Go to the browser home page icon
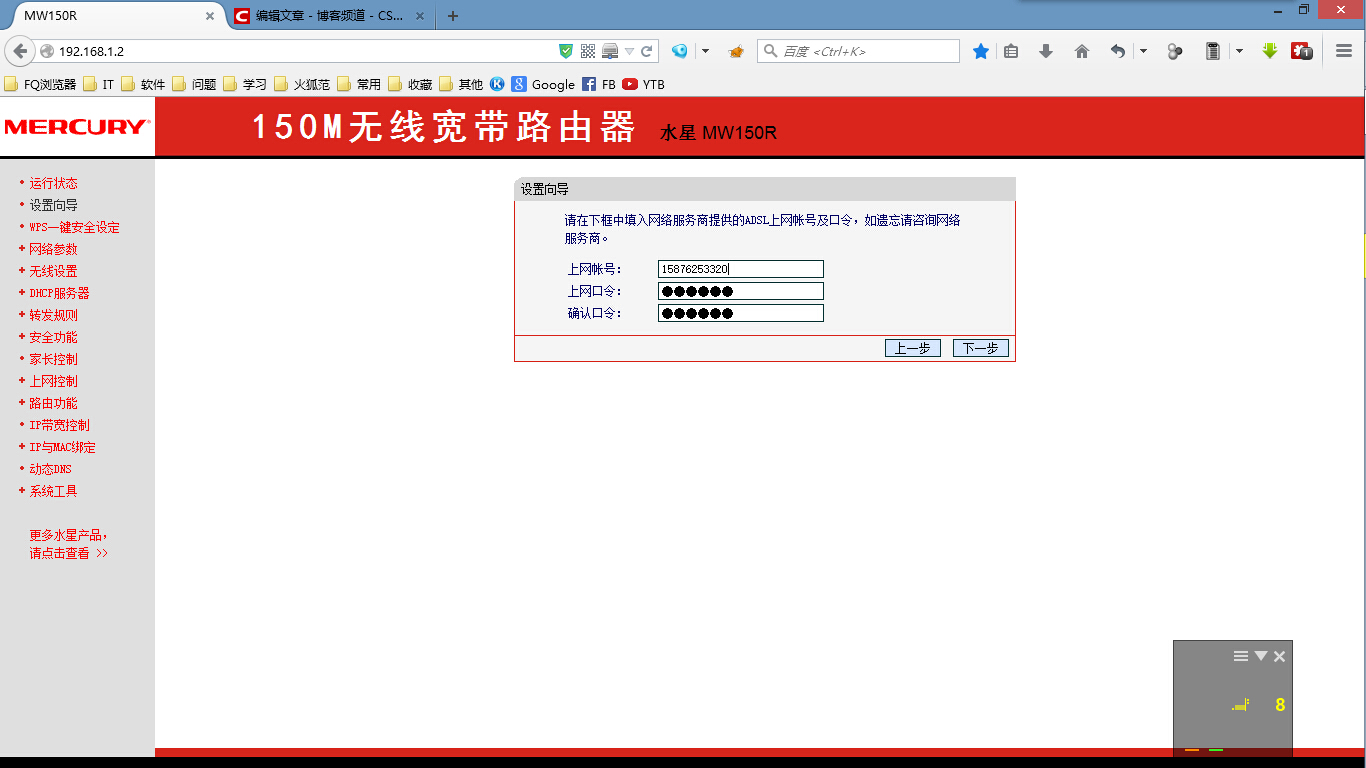The height and width of the screenshot is (768, 1366). [x=1082, y=51]
